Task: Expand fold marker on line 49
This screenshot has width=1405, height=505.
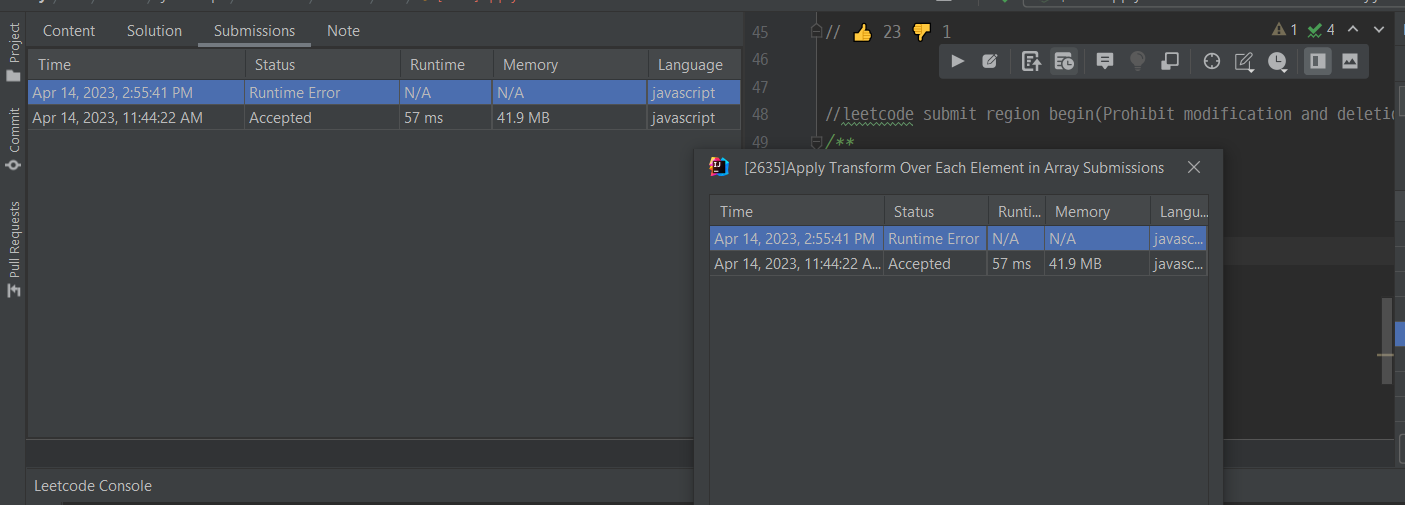Action: tap(817, 142)
